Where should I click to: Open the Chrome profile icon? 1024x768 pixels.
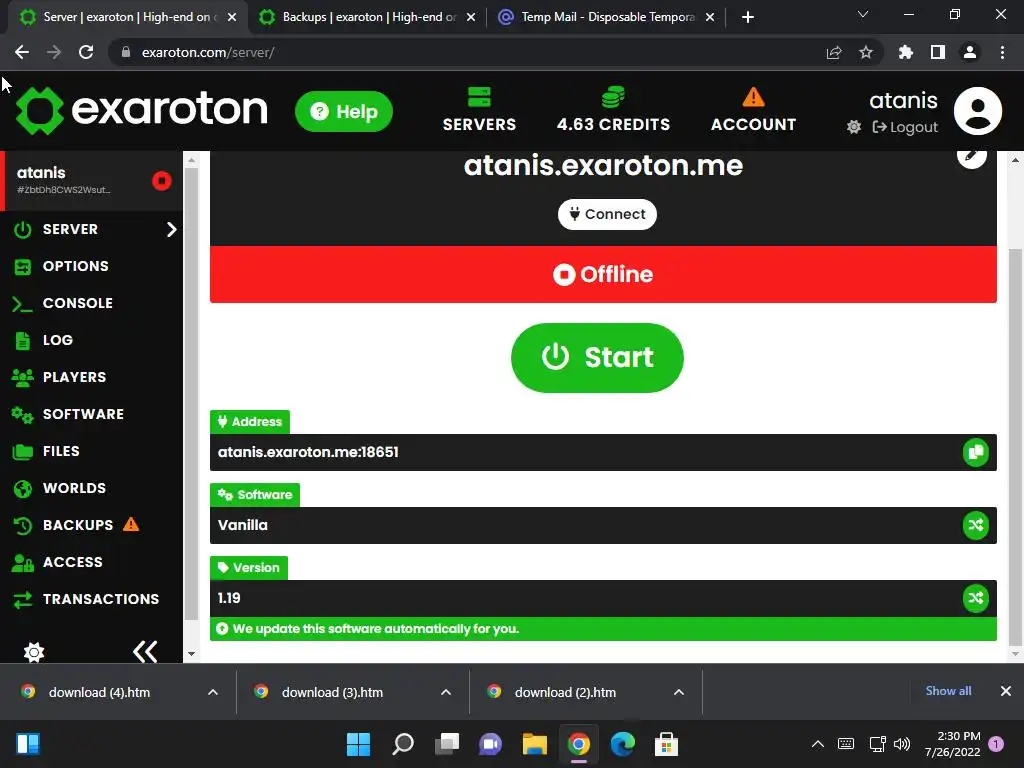(x=970, y=52)
